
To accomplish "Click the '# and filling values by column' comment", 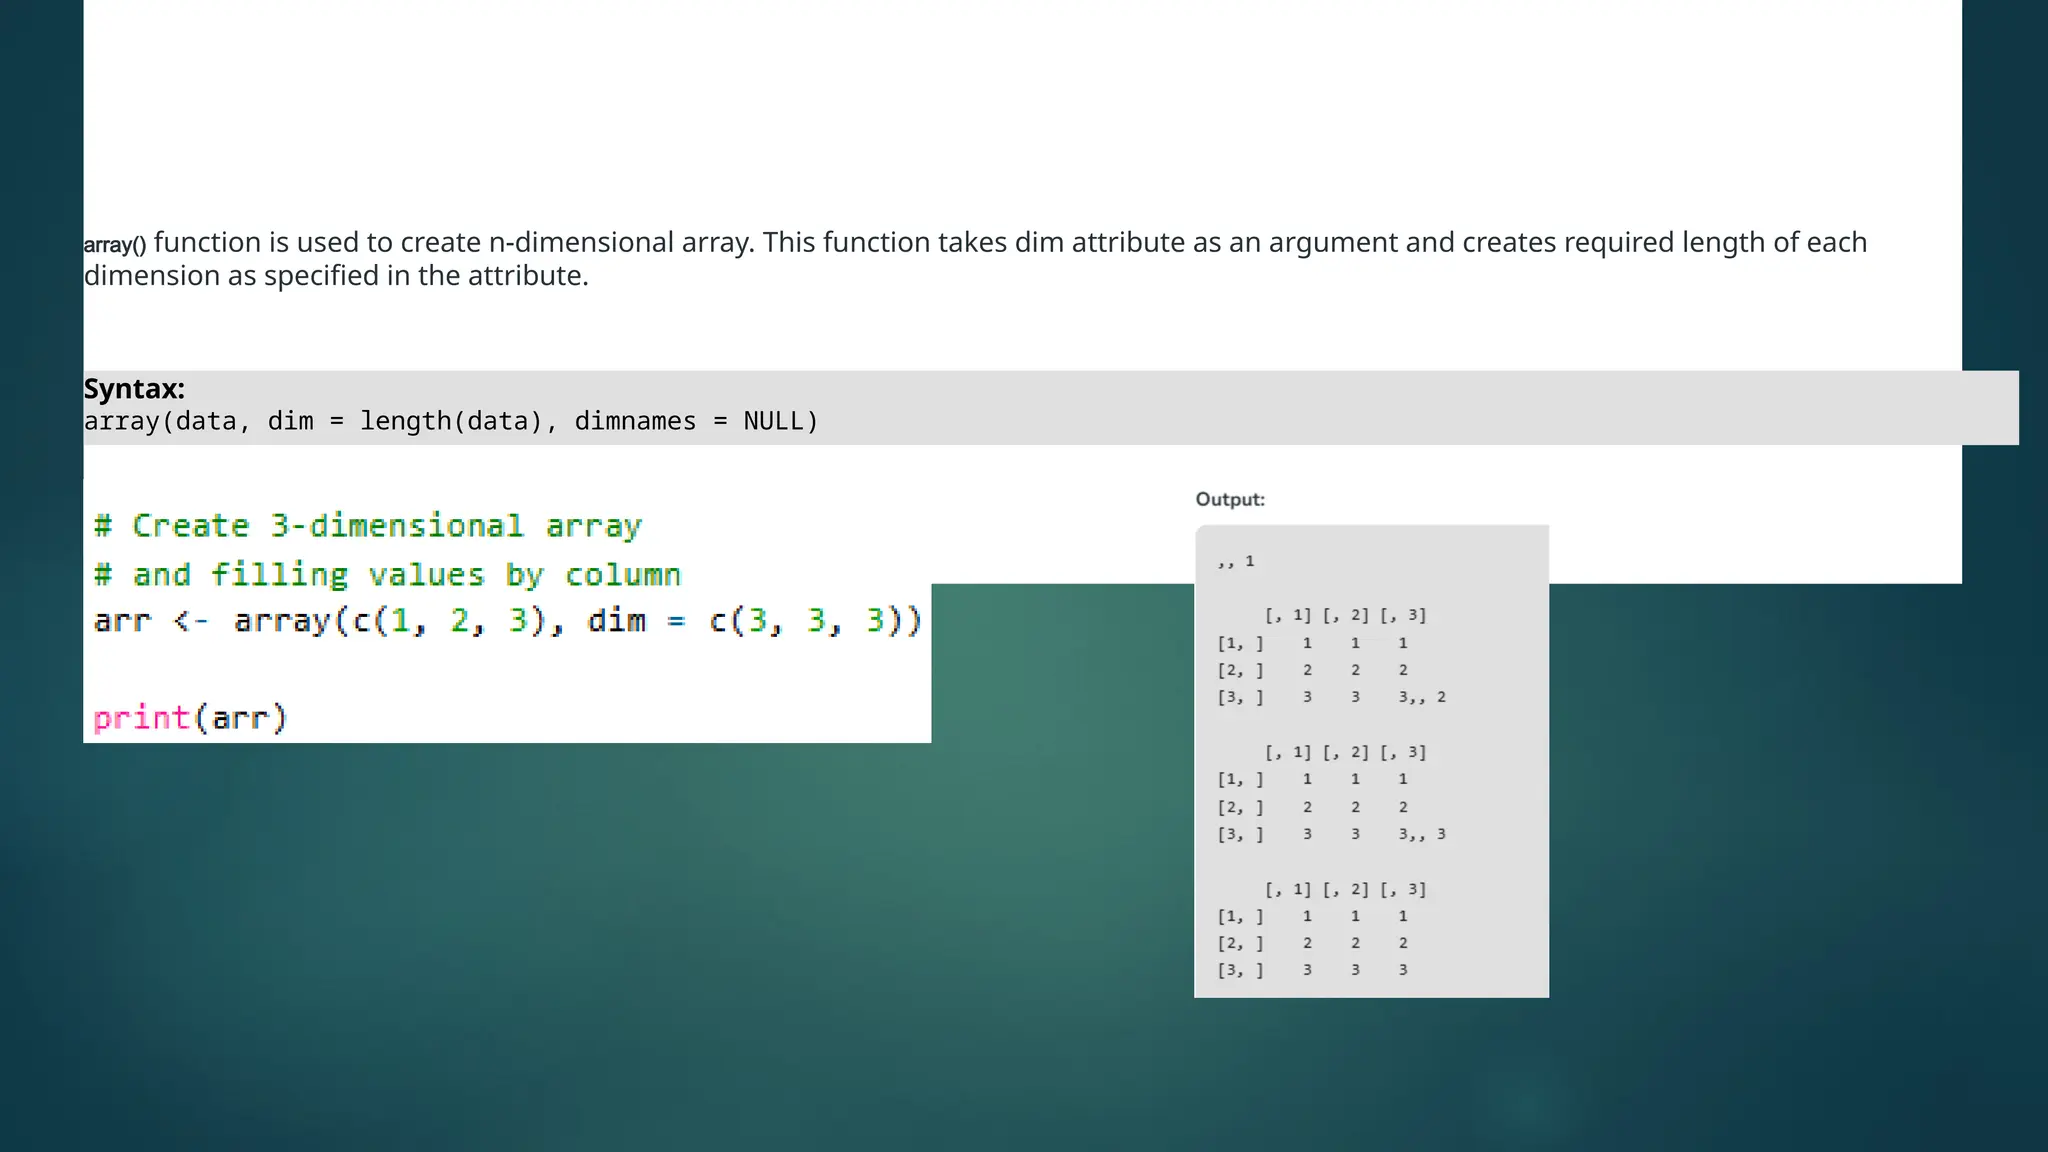I will tap(387, 575).
